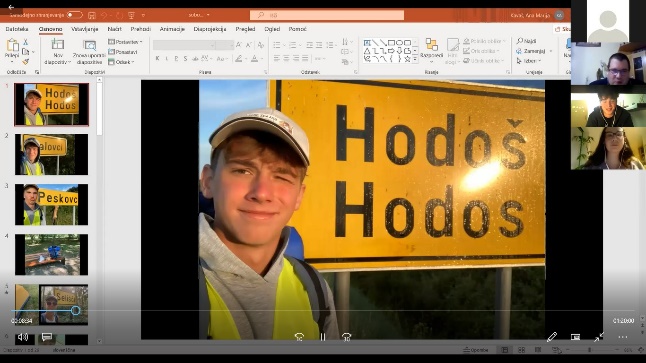646x363 pixels.
Task: Expand the Nov diapozitiv dropdown
Action: [58, 62]
